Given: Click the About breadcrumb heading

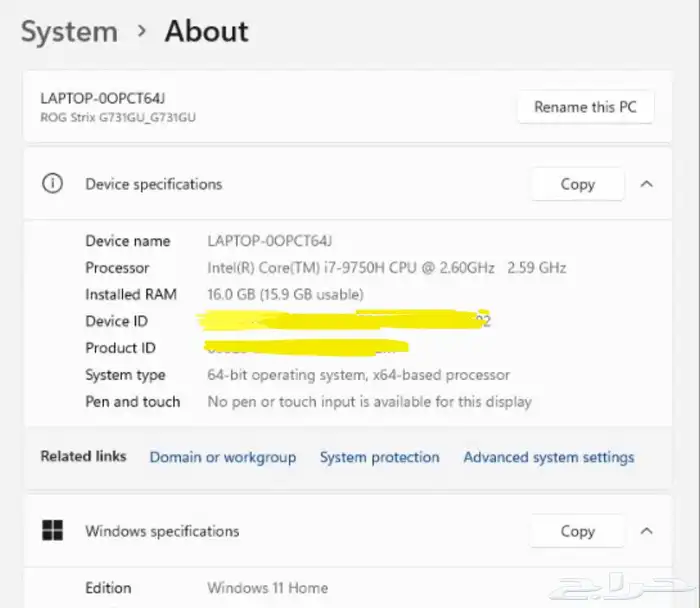Looking at the screenshot, I should 207,31.
